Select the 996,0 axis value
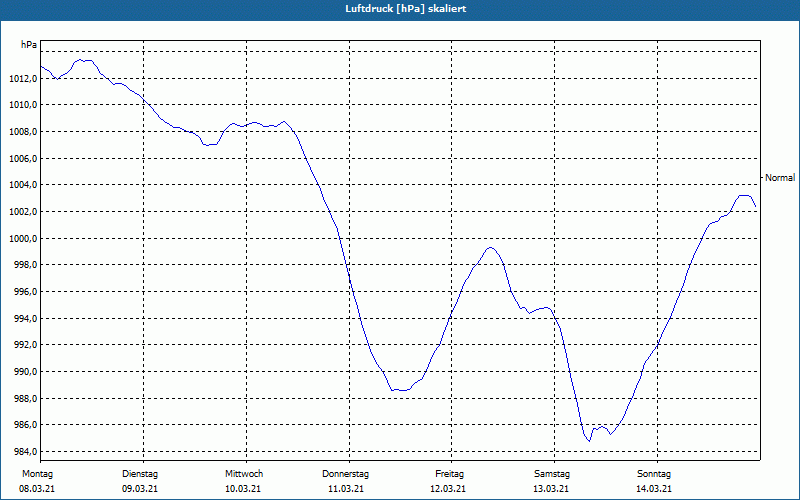800x500 pixels. point(25,292)
